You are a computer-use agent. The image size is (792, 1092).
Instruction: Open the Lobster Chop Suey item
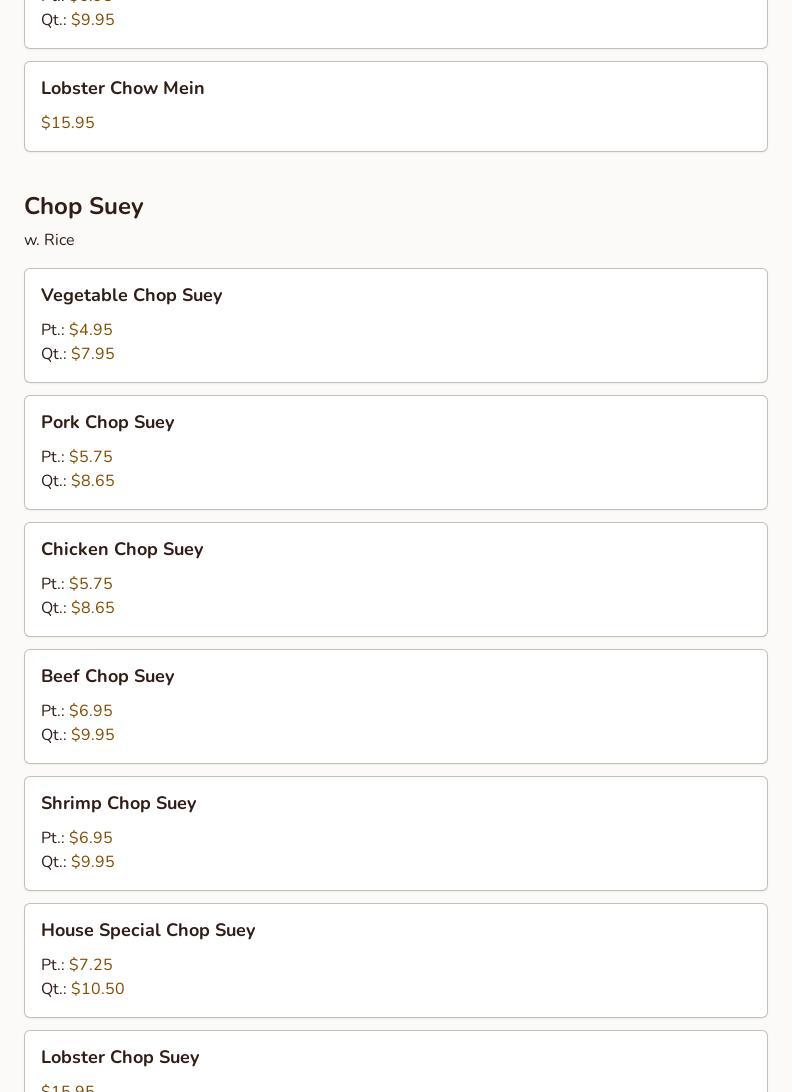tap(120, 1057)
